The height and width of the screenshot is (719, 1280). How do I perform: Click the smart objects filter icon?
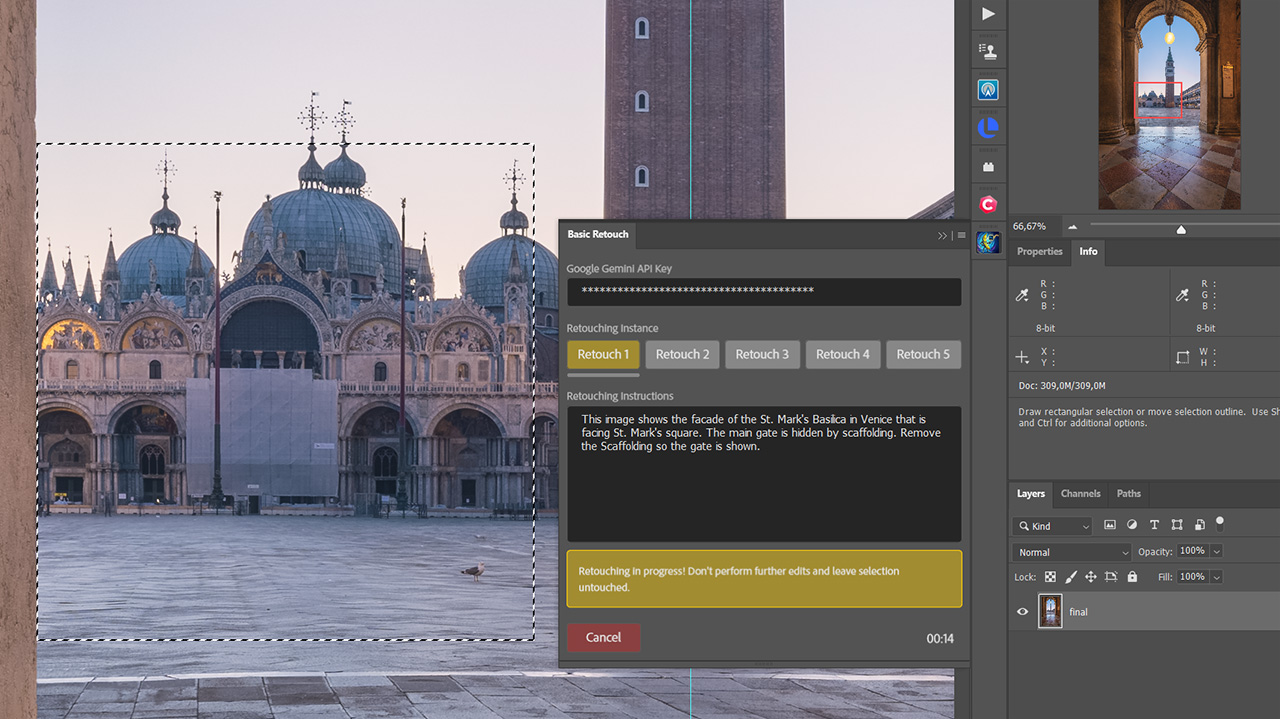(x=1199, y=524)
